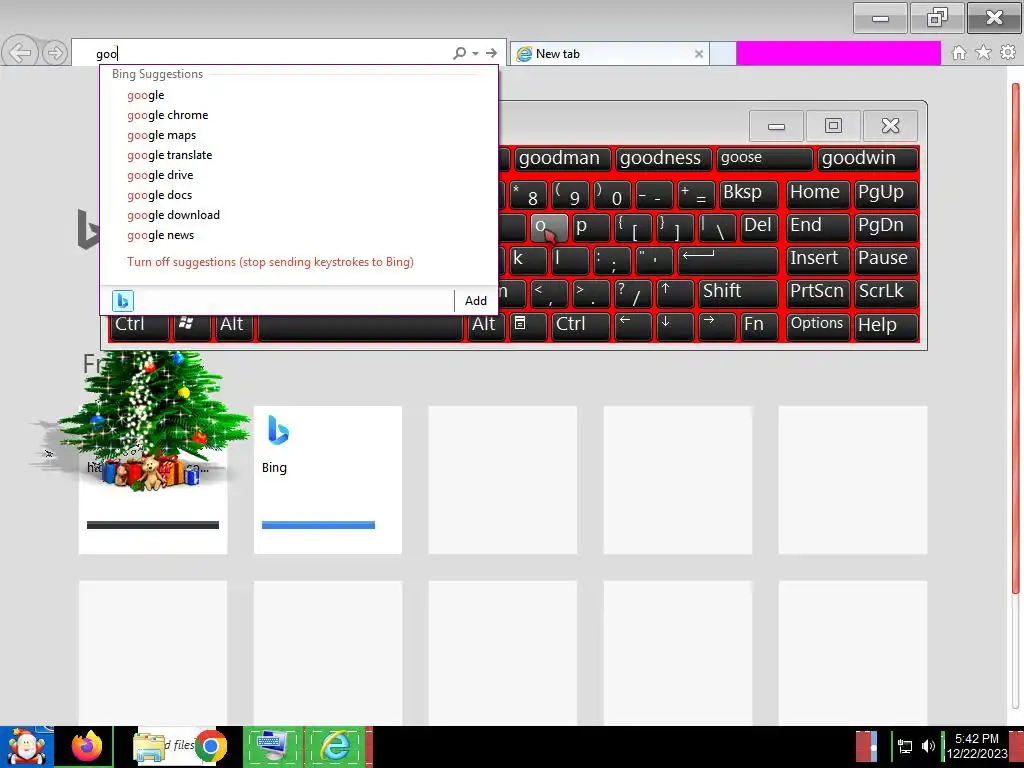Tap the Insert key on on-screen keyboard
1024x768 pixels.
tap(818, 259)
